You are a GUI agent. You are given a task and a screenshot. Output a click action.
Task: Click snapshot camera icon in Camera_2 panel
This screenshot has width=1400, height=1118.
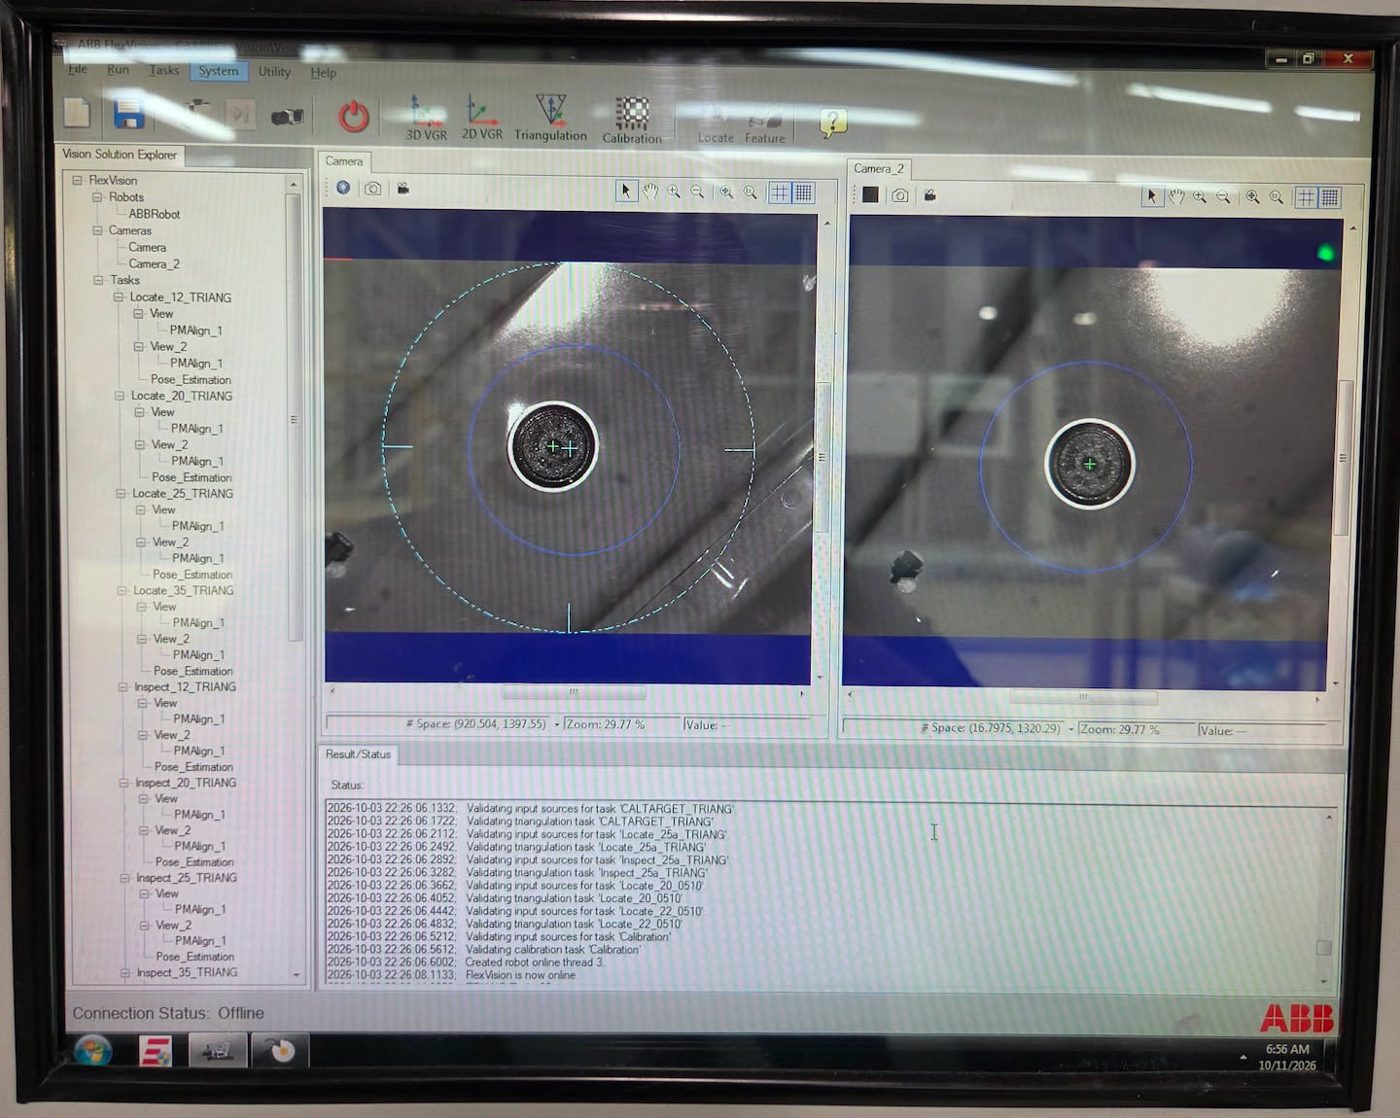(900, 196)
